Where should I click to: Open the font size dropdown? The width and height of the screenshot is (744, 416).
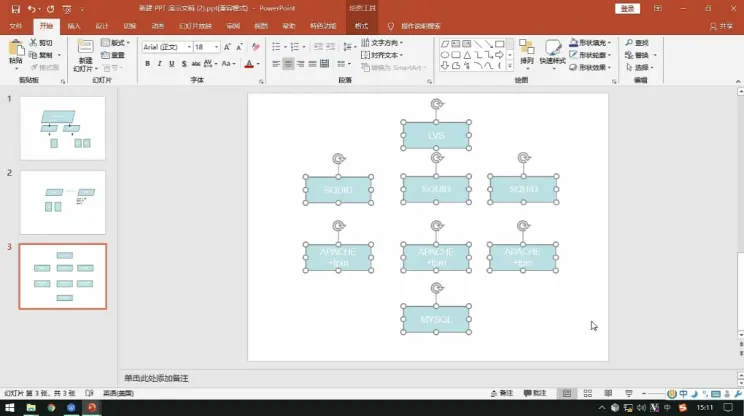(216, 47)
